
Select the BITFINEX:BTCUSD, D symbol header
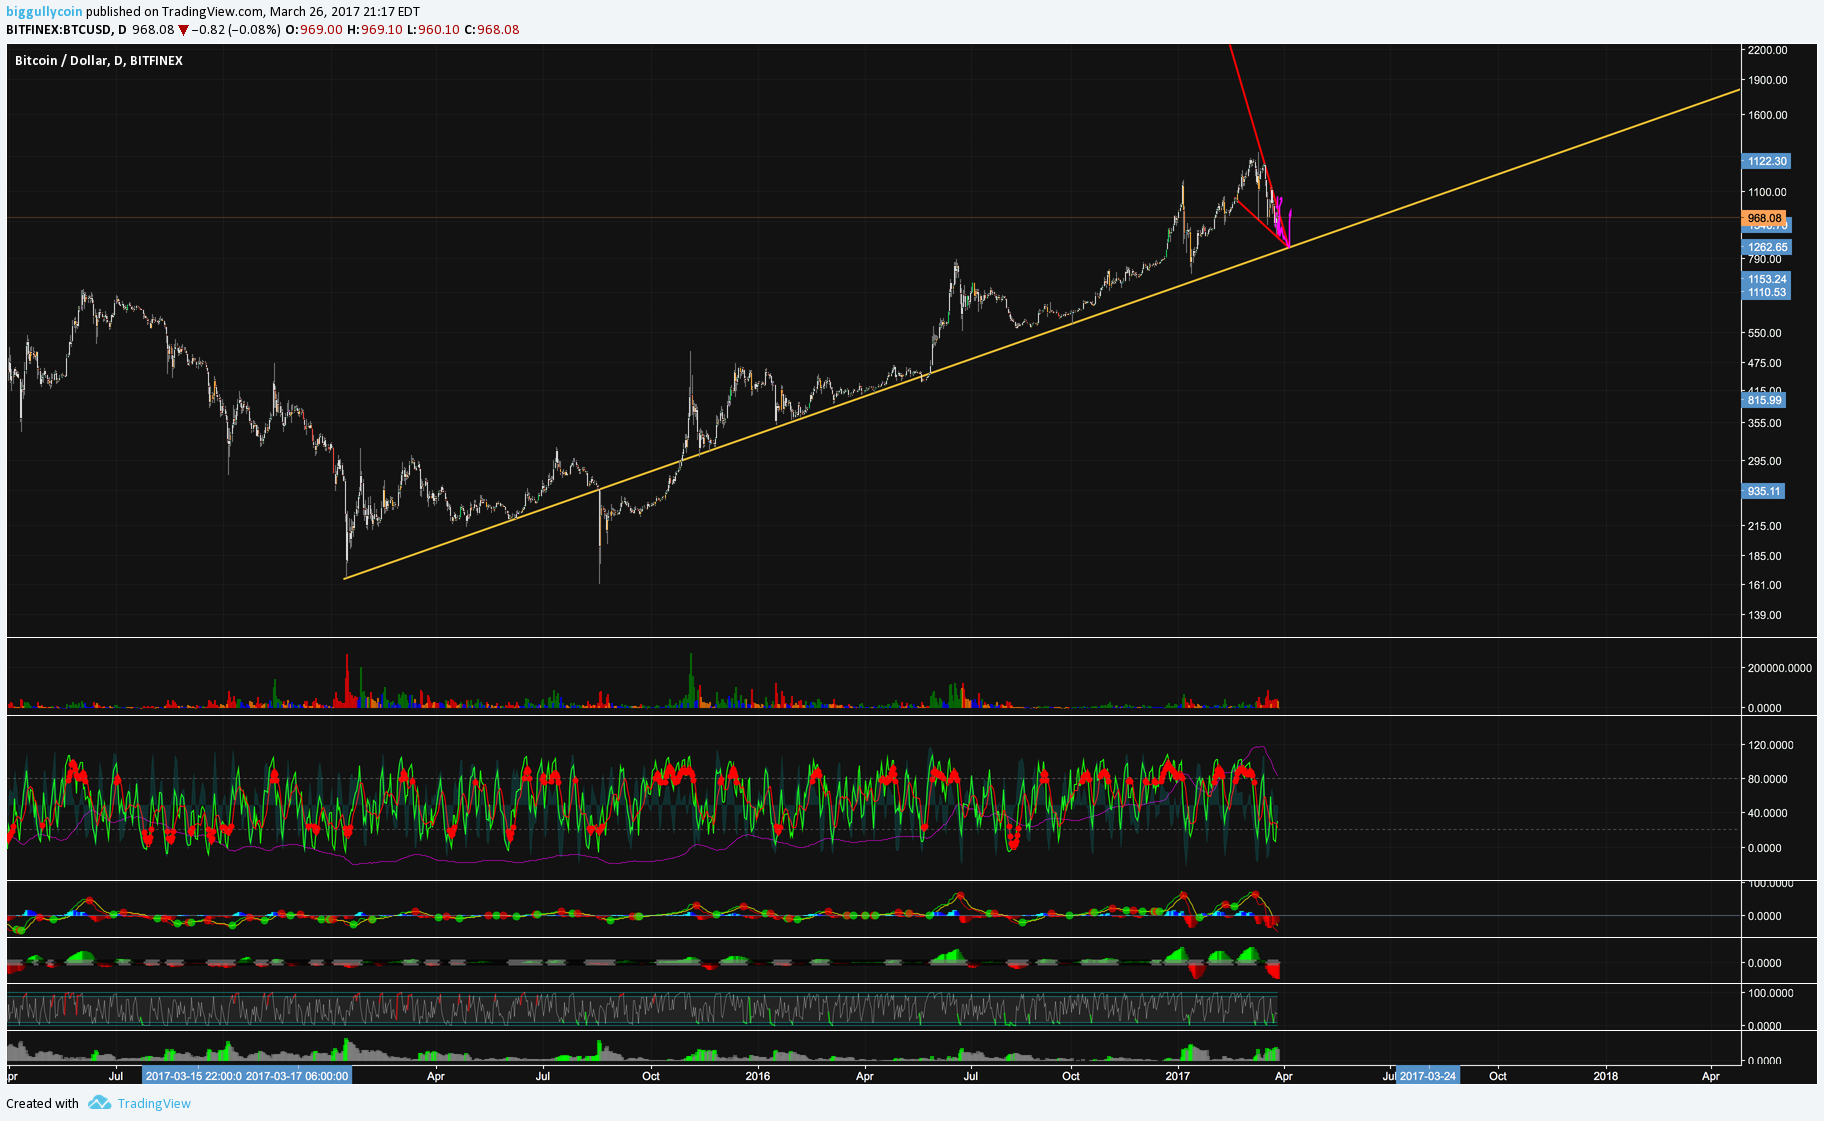coord(66,30)
